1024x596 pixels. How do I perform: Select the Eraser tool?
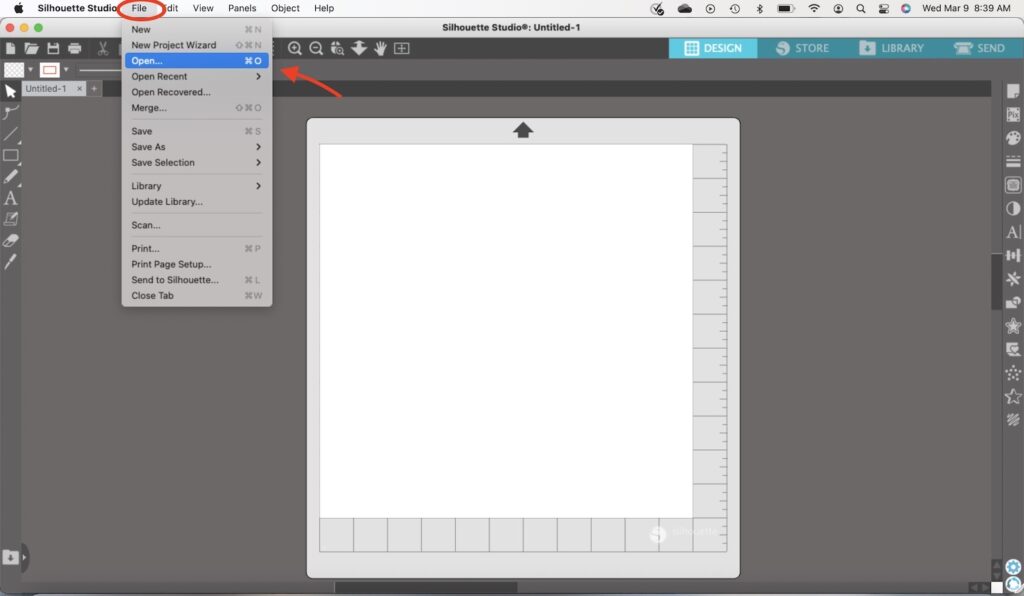10,240
